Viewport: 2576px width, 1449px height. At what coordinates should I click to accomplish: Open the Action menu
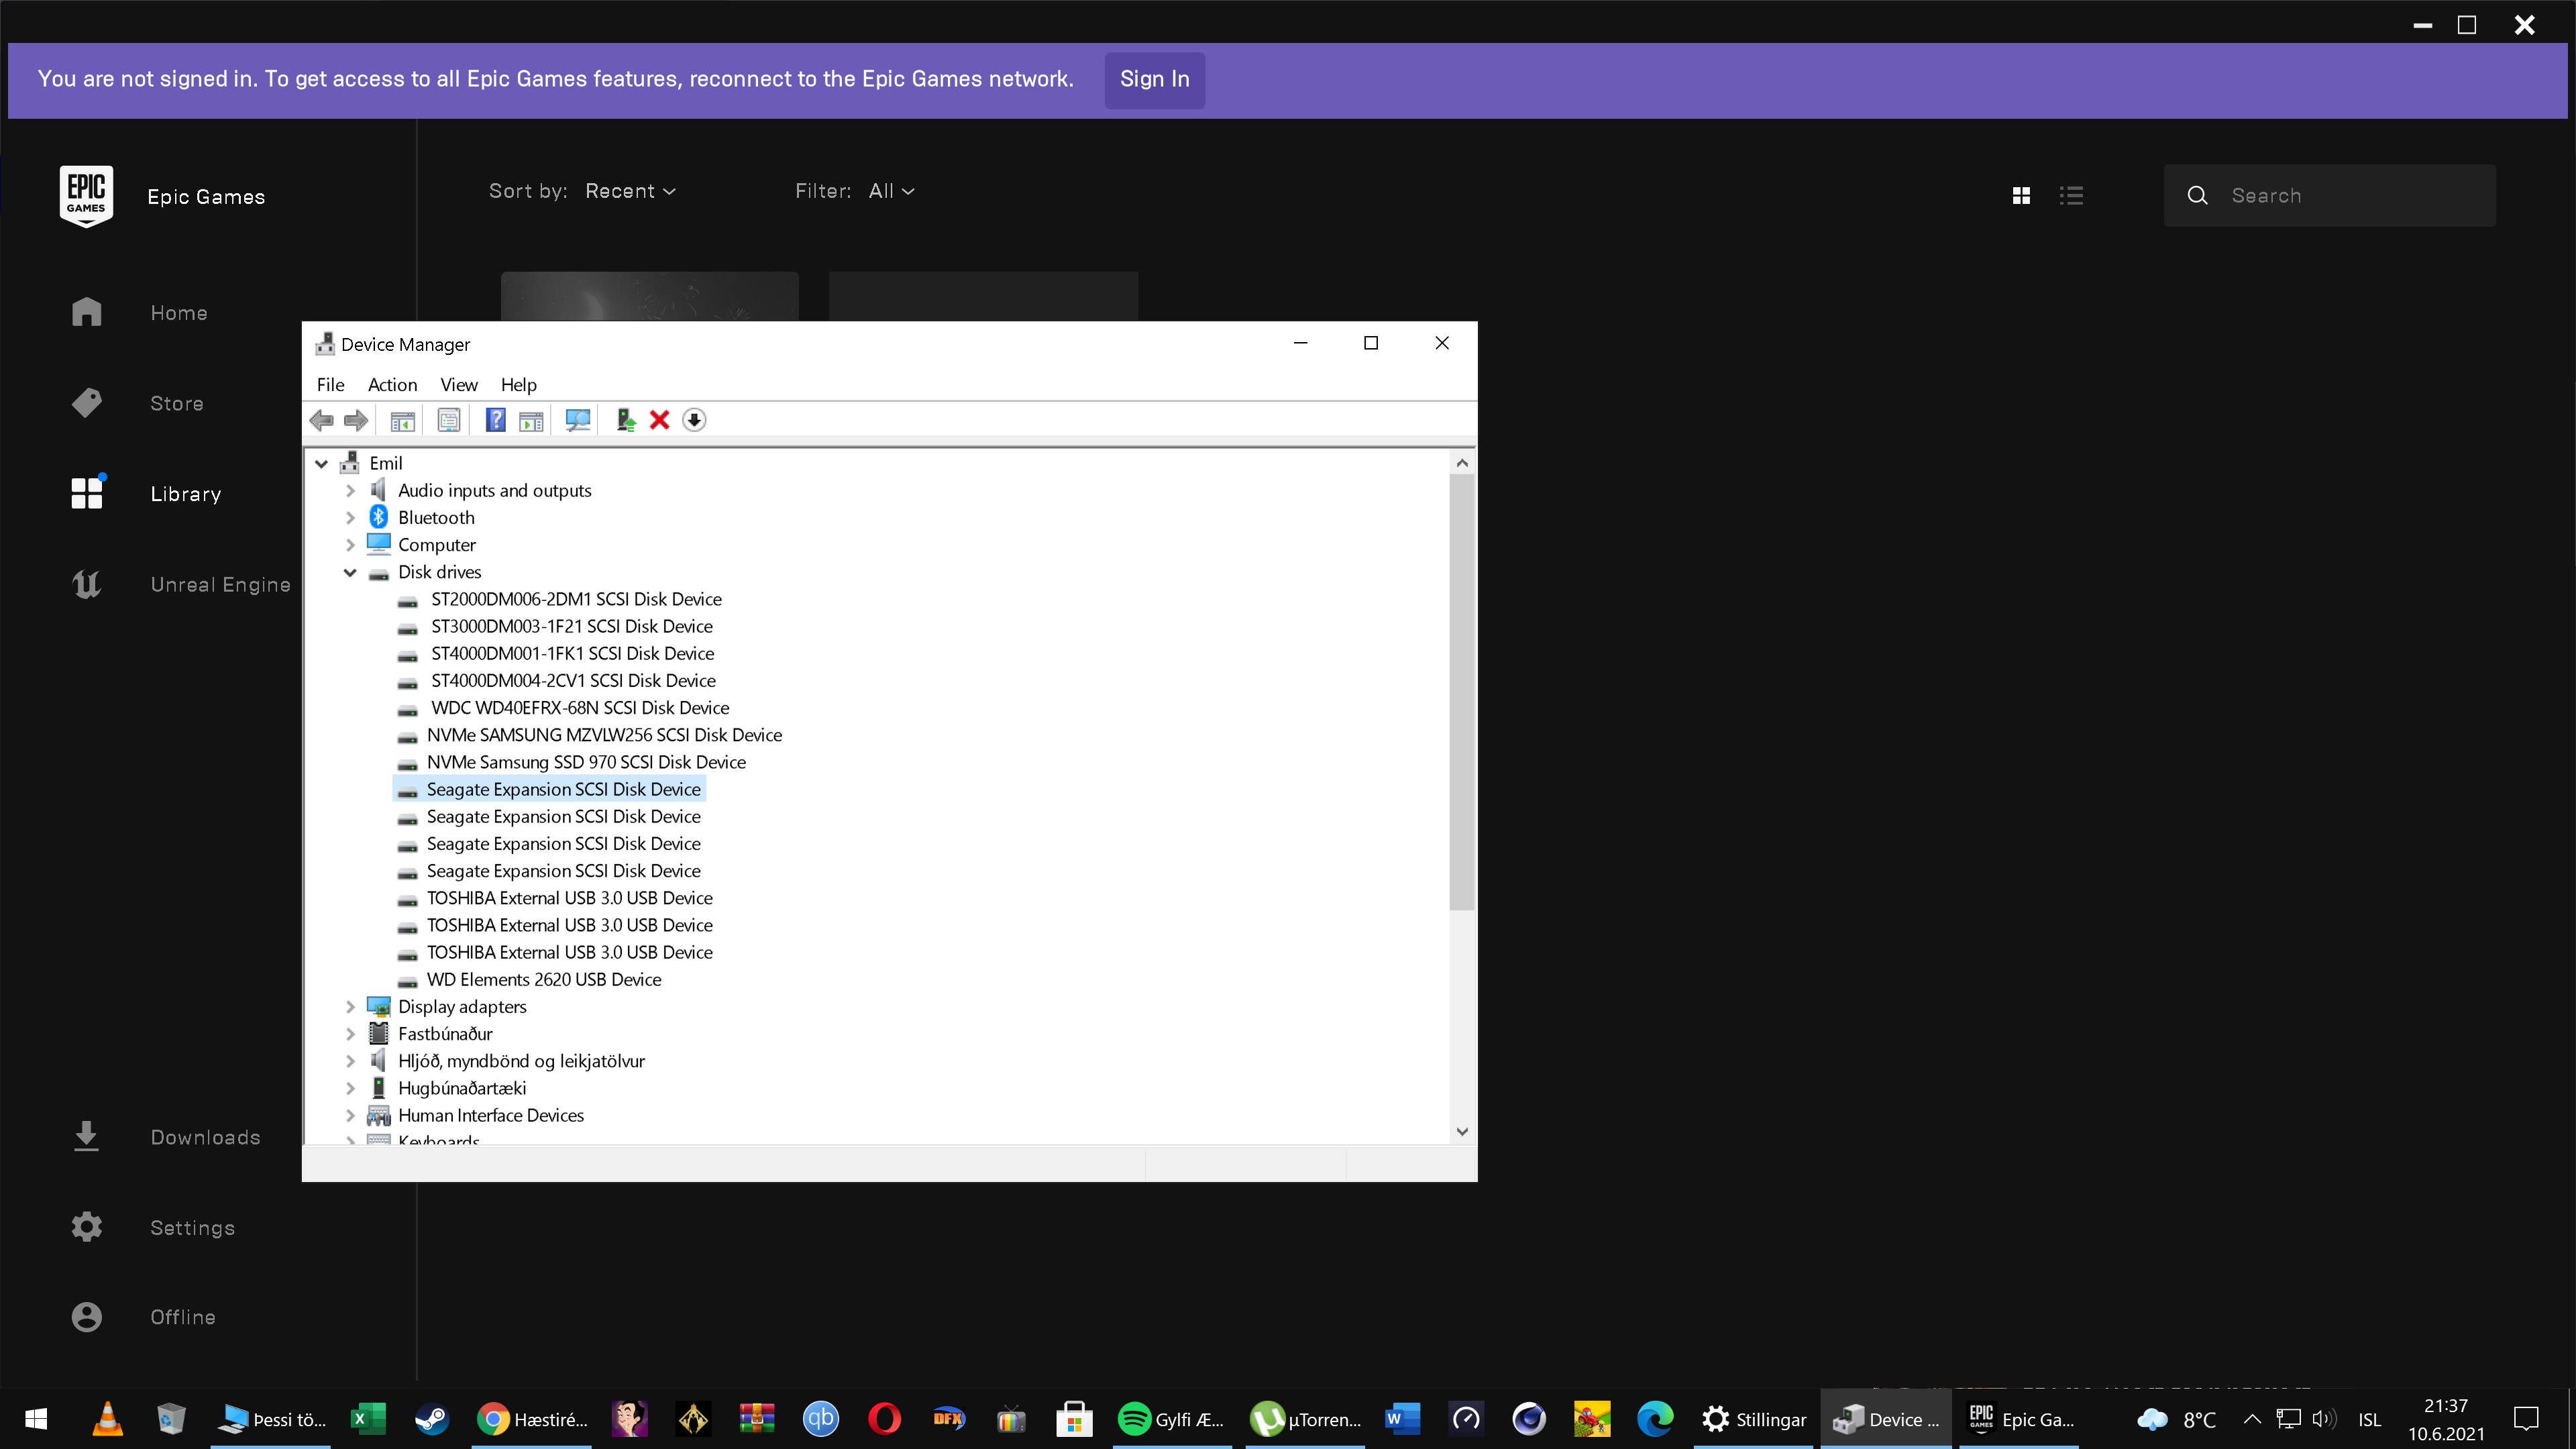pyautogui.click(x=392, y=385)
